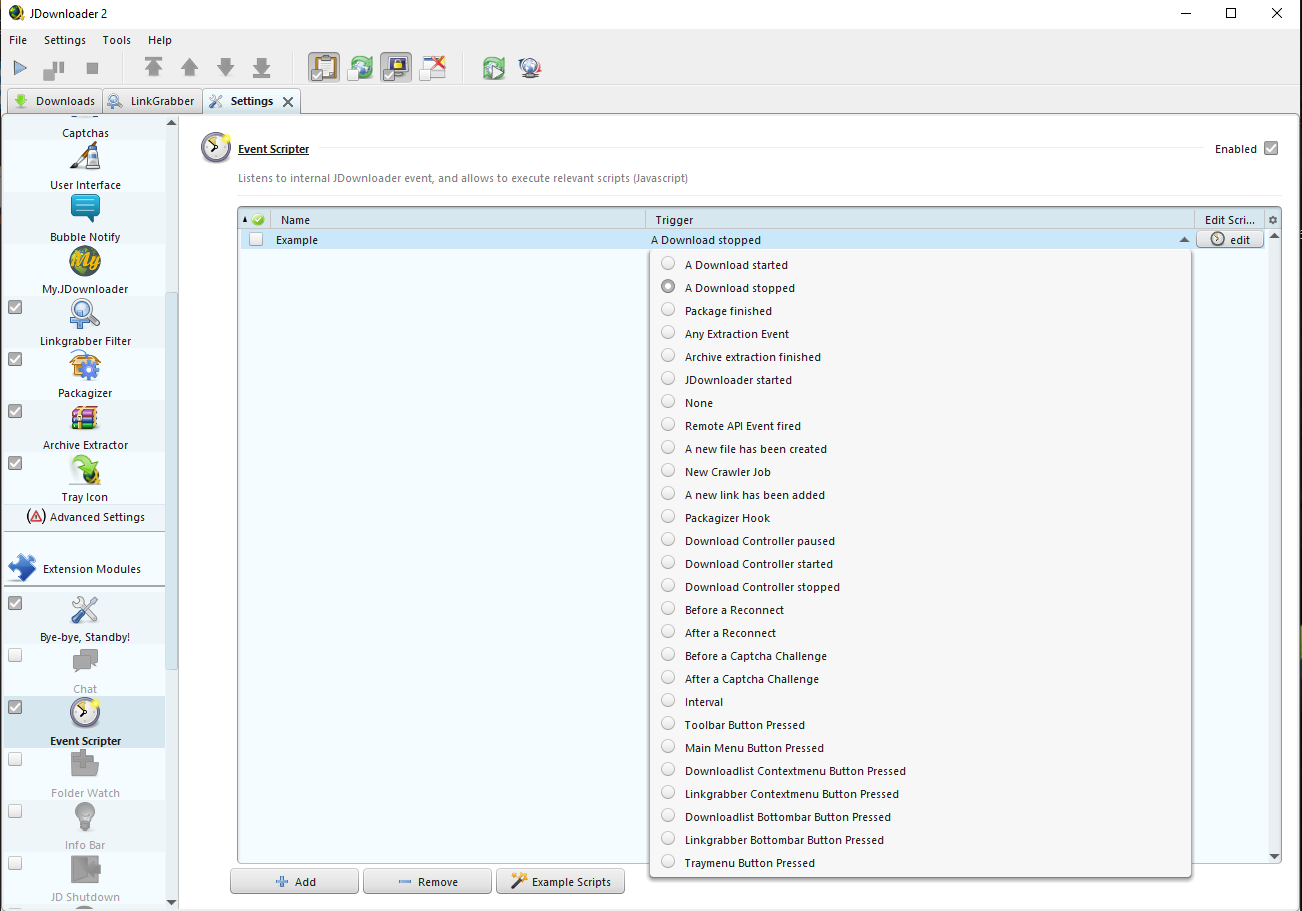Toggle auto reconnect in the toolbar

(360, 68)
